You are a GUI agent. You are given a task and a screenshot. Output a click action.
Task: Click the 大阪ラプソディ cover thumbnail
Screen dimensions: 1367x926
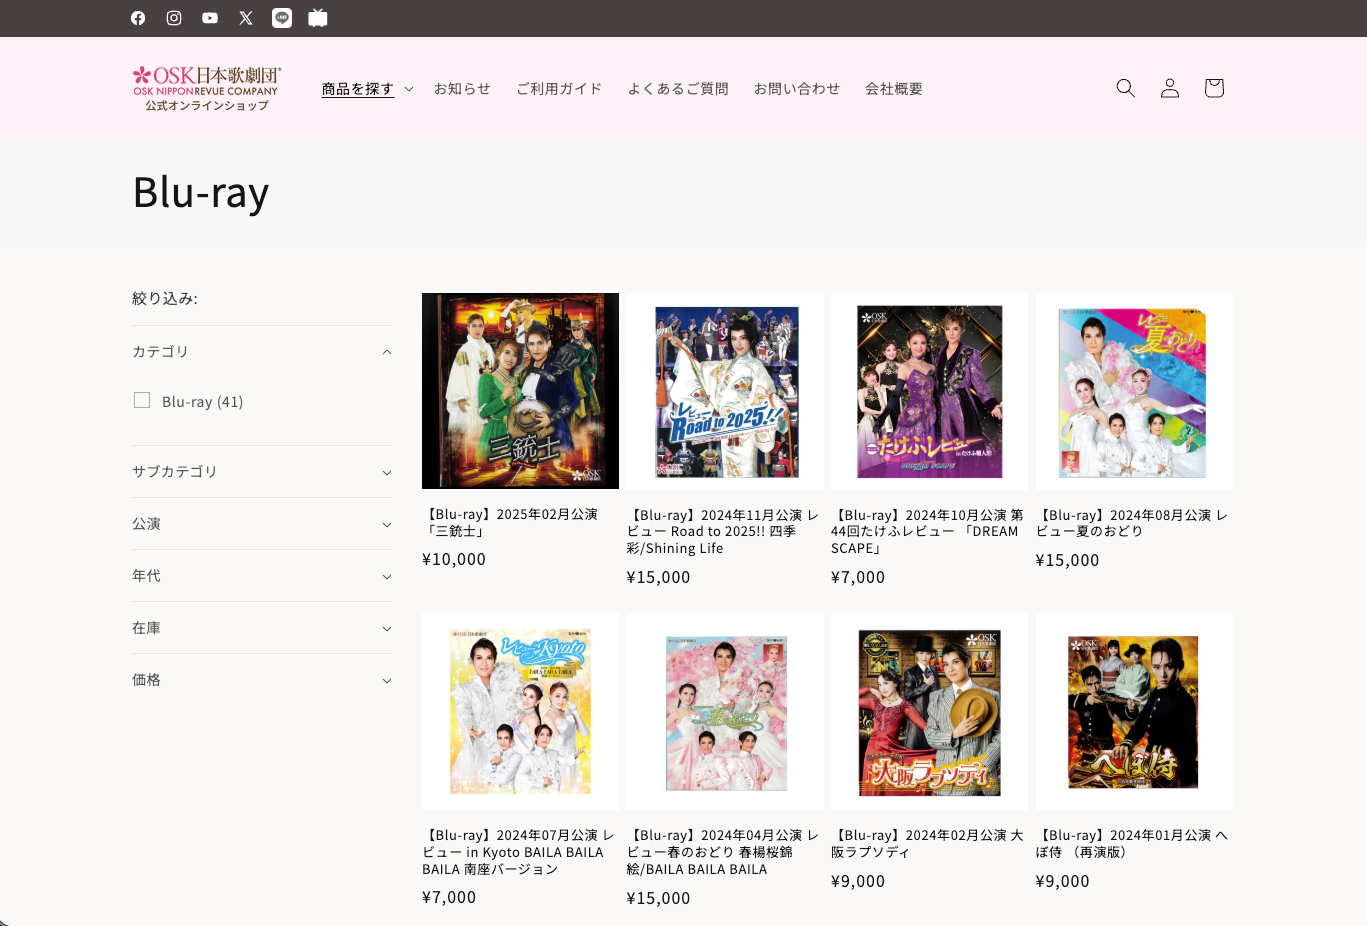click(x=929, y=711)
